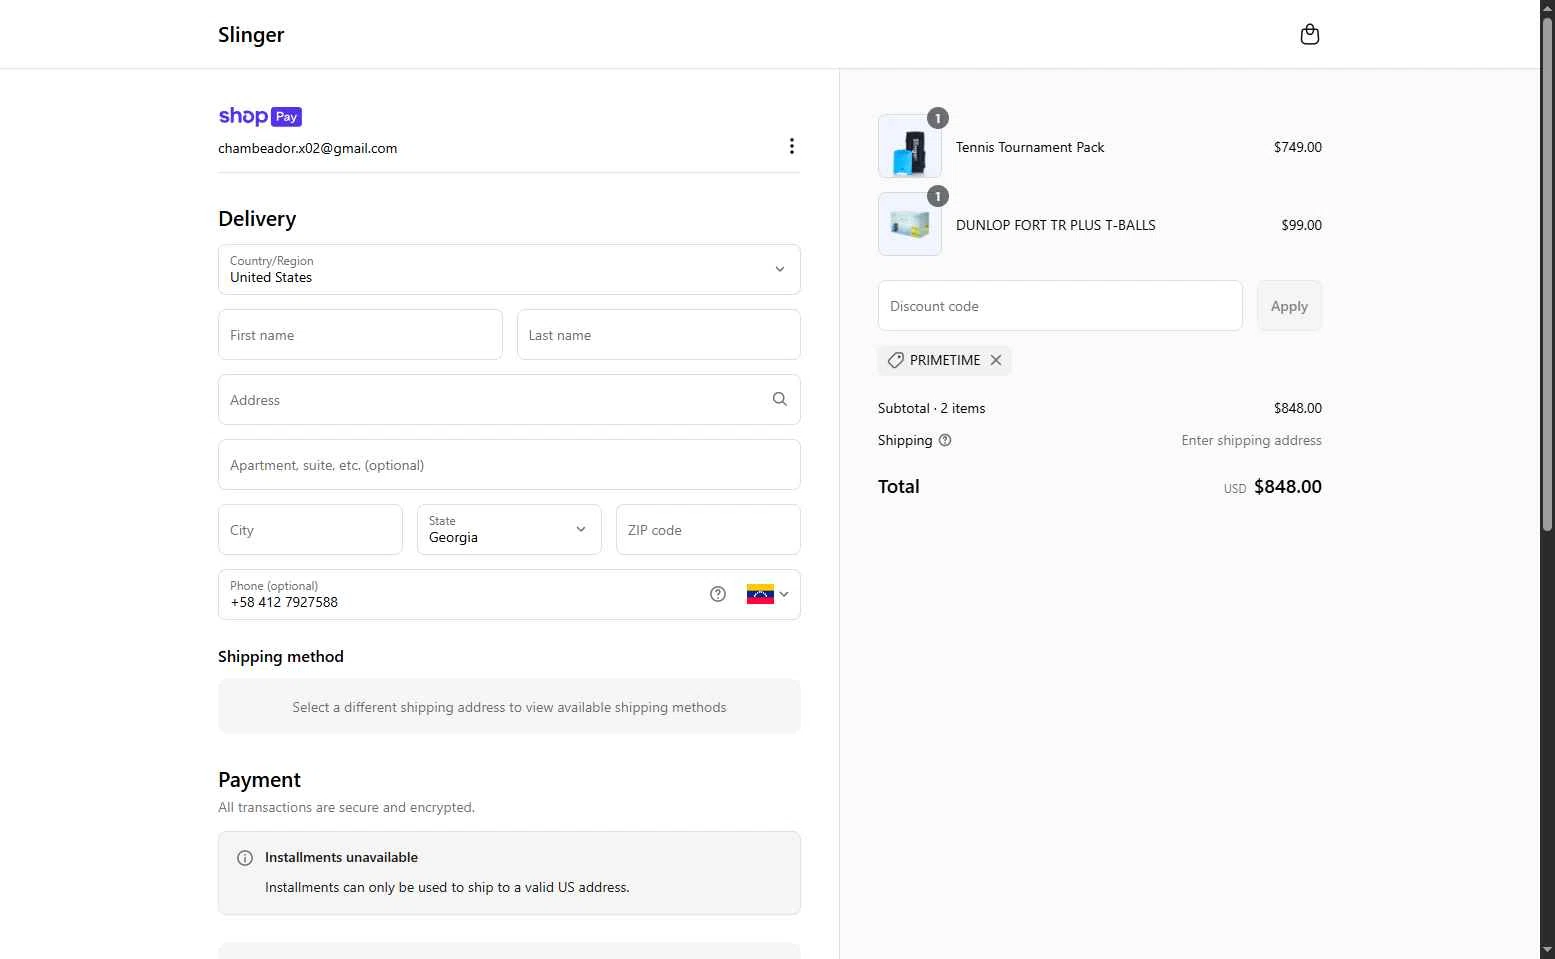Click the scrollbar down arrow
1555x959 pixels.
click(x=1547, y=949)
